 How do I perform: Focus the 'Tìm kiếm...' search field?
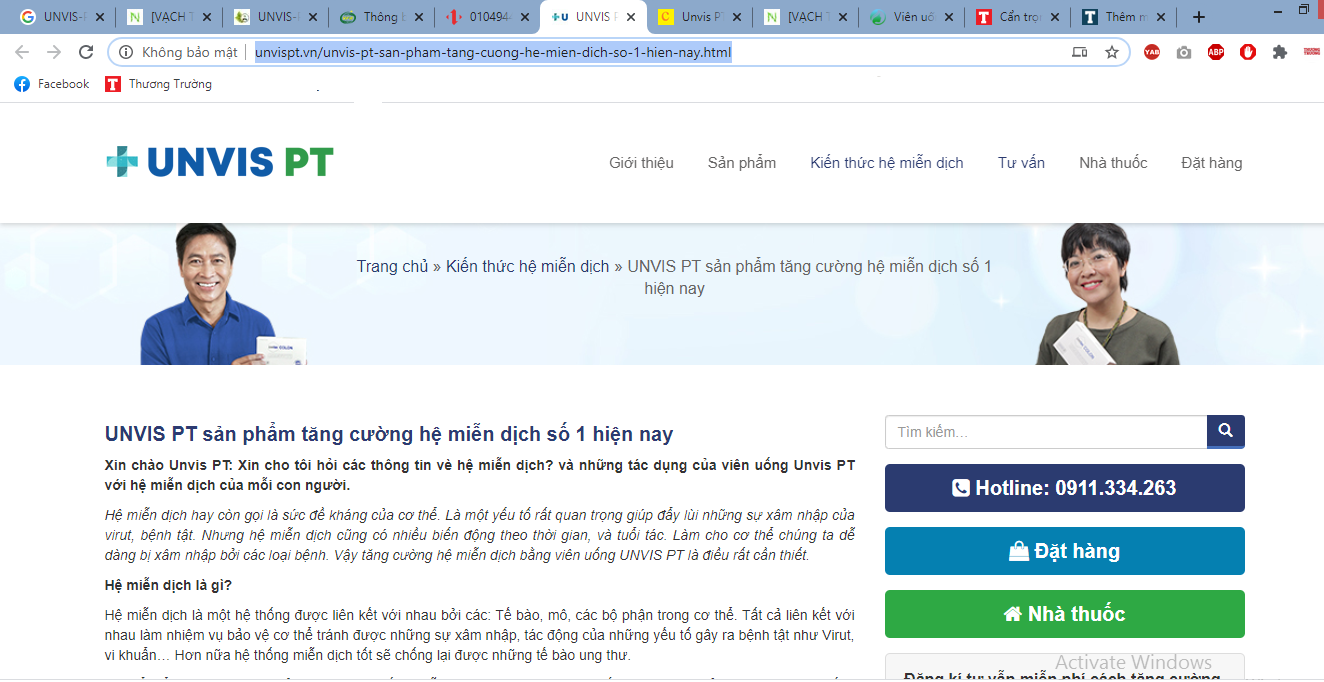(1045, 432)
